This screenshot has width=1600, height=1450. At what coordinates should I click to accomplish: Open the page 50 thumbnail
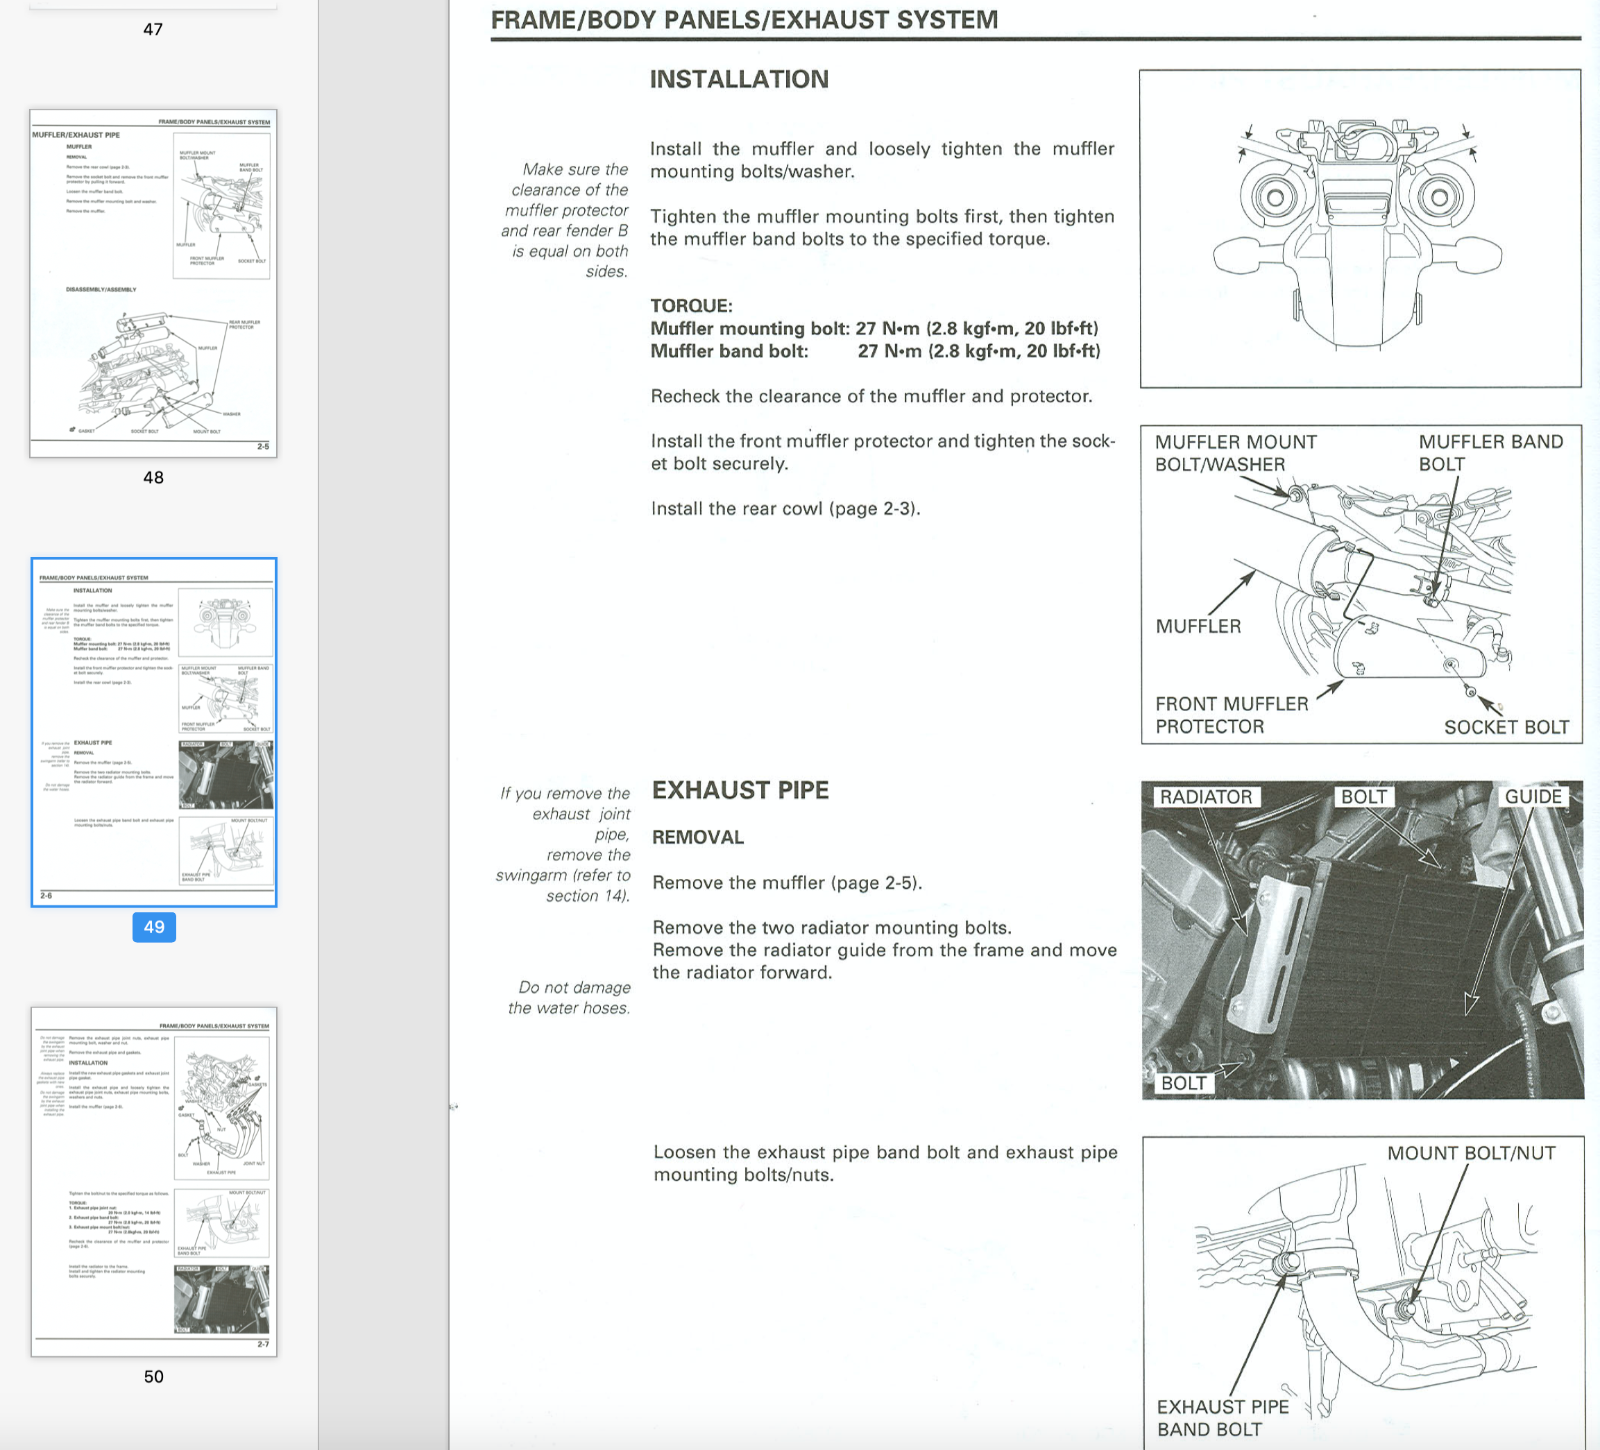pos(153,1181)
